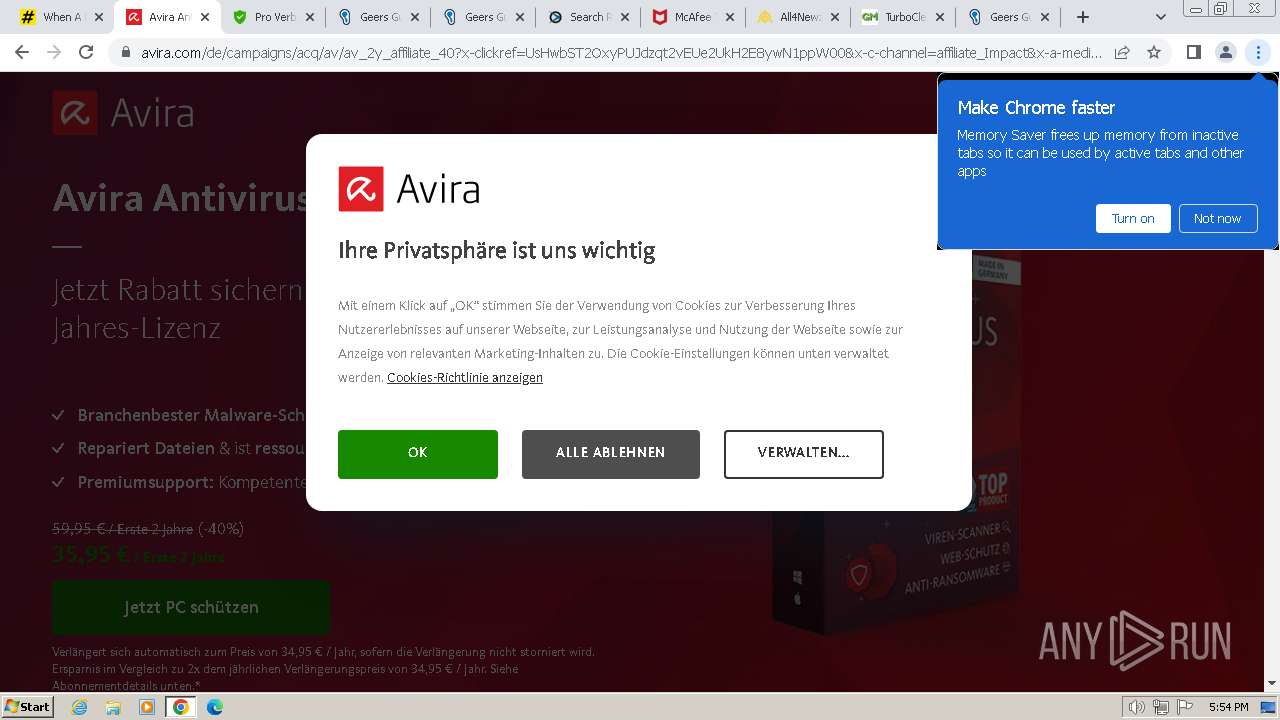The width and height of the screenshot is (1280, 720).
Task: Open Chrome three-dot menu
Action: pos(1257,52)
